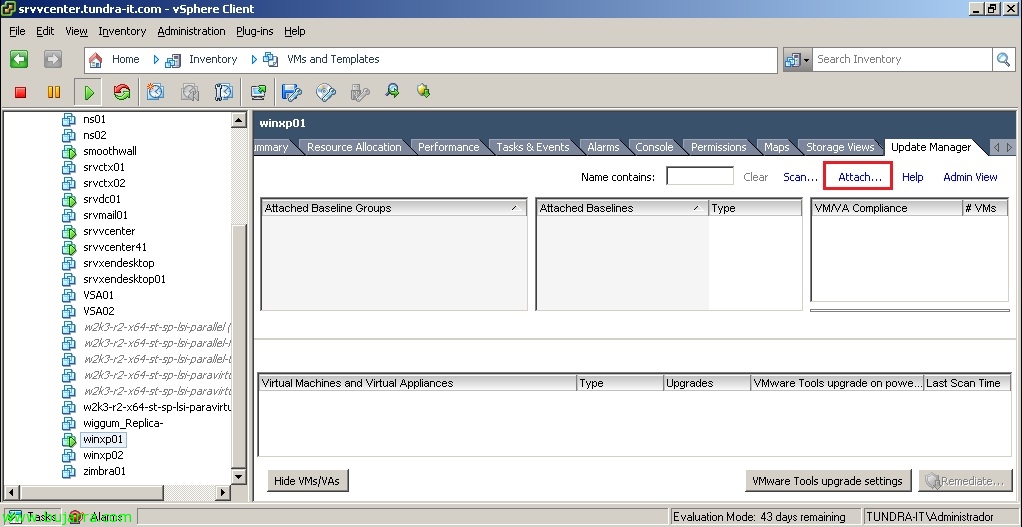
Task: Click the gray Forward navigation arrow
Action: [53, 59]
